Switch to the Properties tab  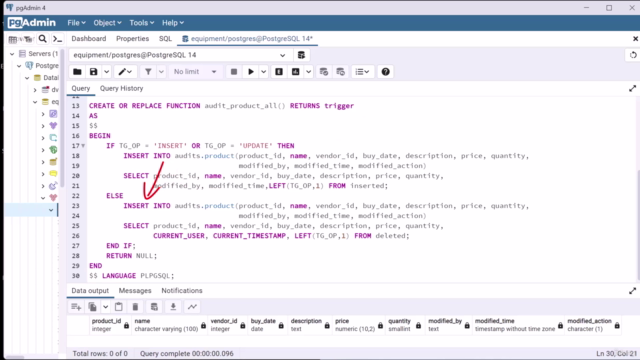(x=132, y=39)
